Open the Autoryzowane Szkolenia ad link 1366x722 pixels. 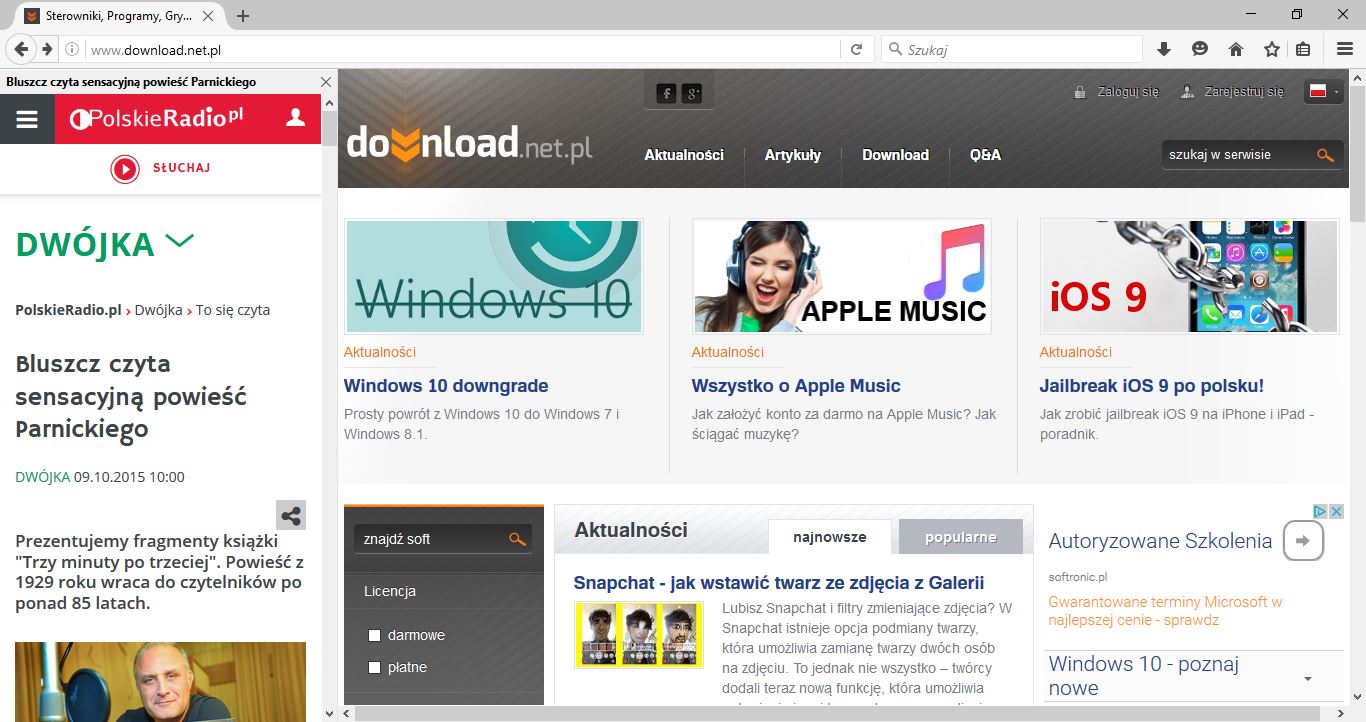[1160, 542]
